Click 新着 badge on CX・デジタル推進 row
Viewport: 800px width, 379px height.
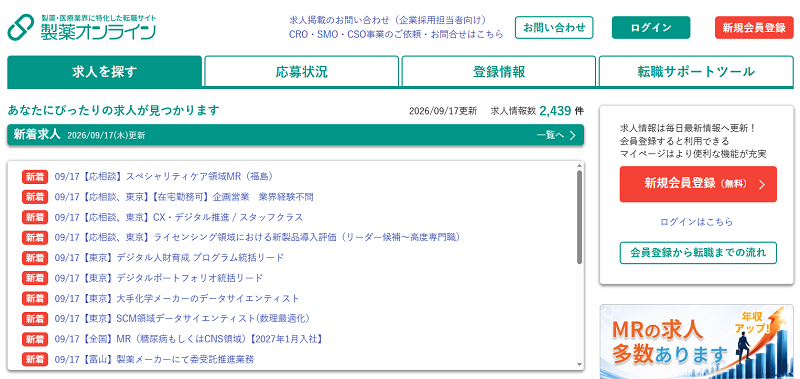tap(35, 217)
